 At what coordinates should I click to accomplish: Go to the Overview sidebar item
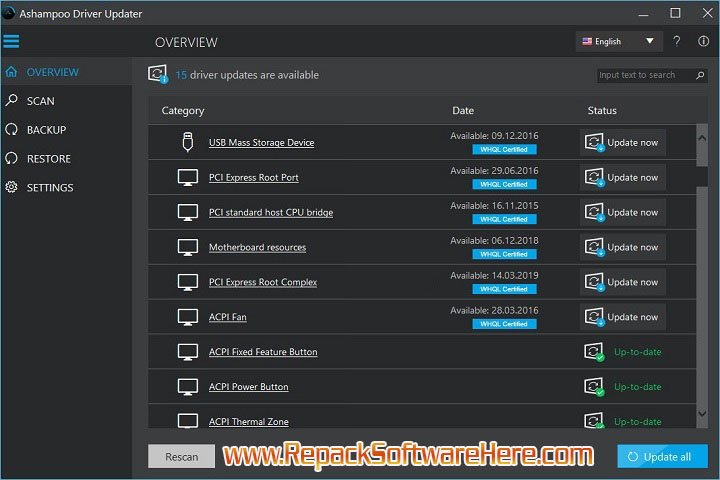pos(67,72)
